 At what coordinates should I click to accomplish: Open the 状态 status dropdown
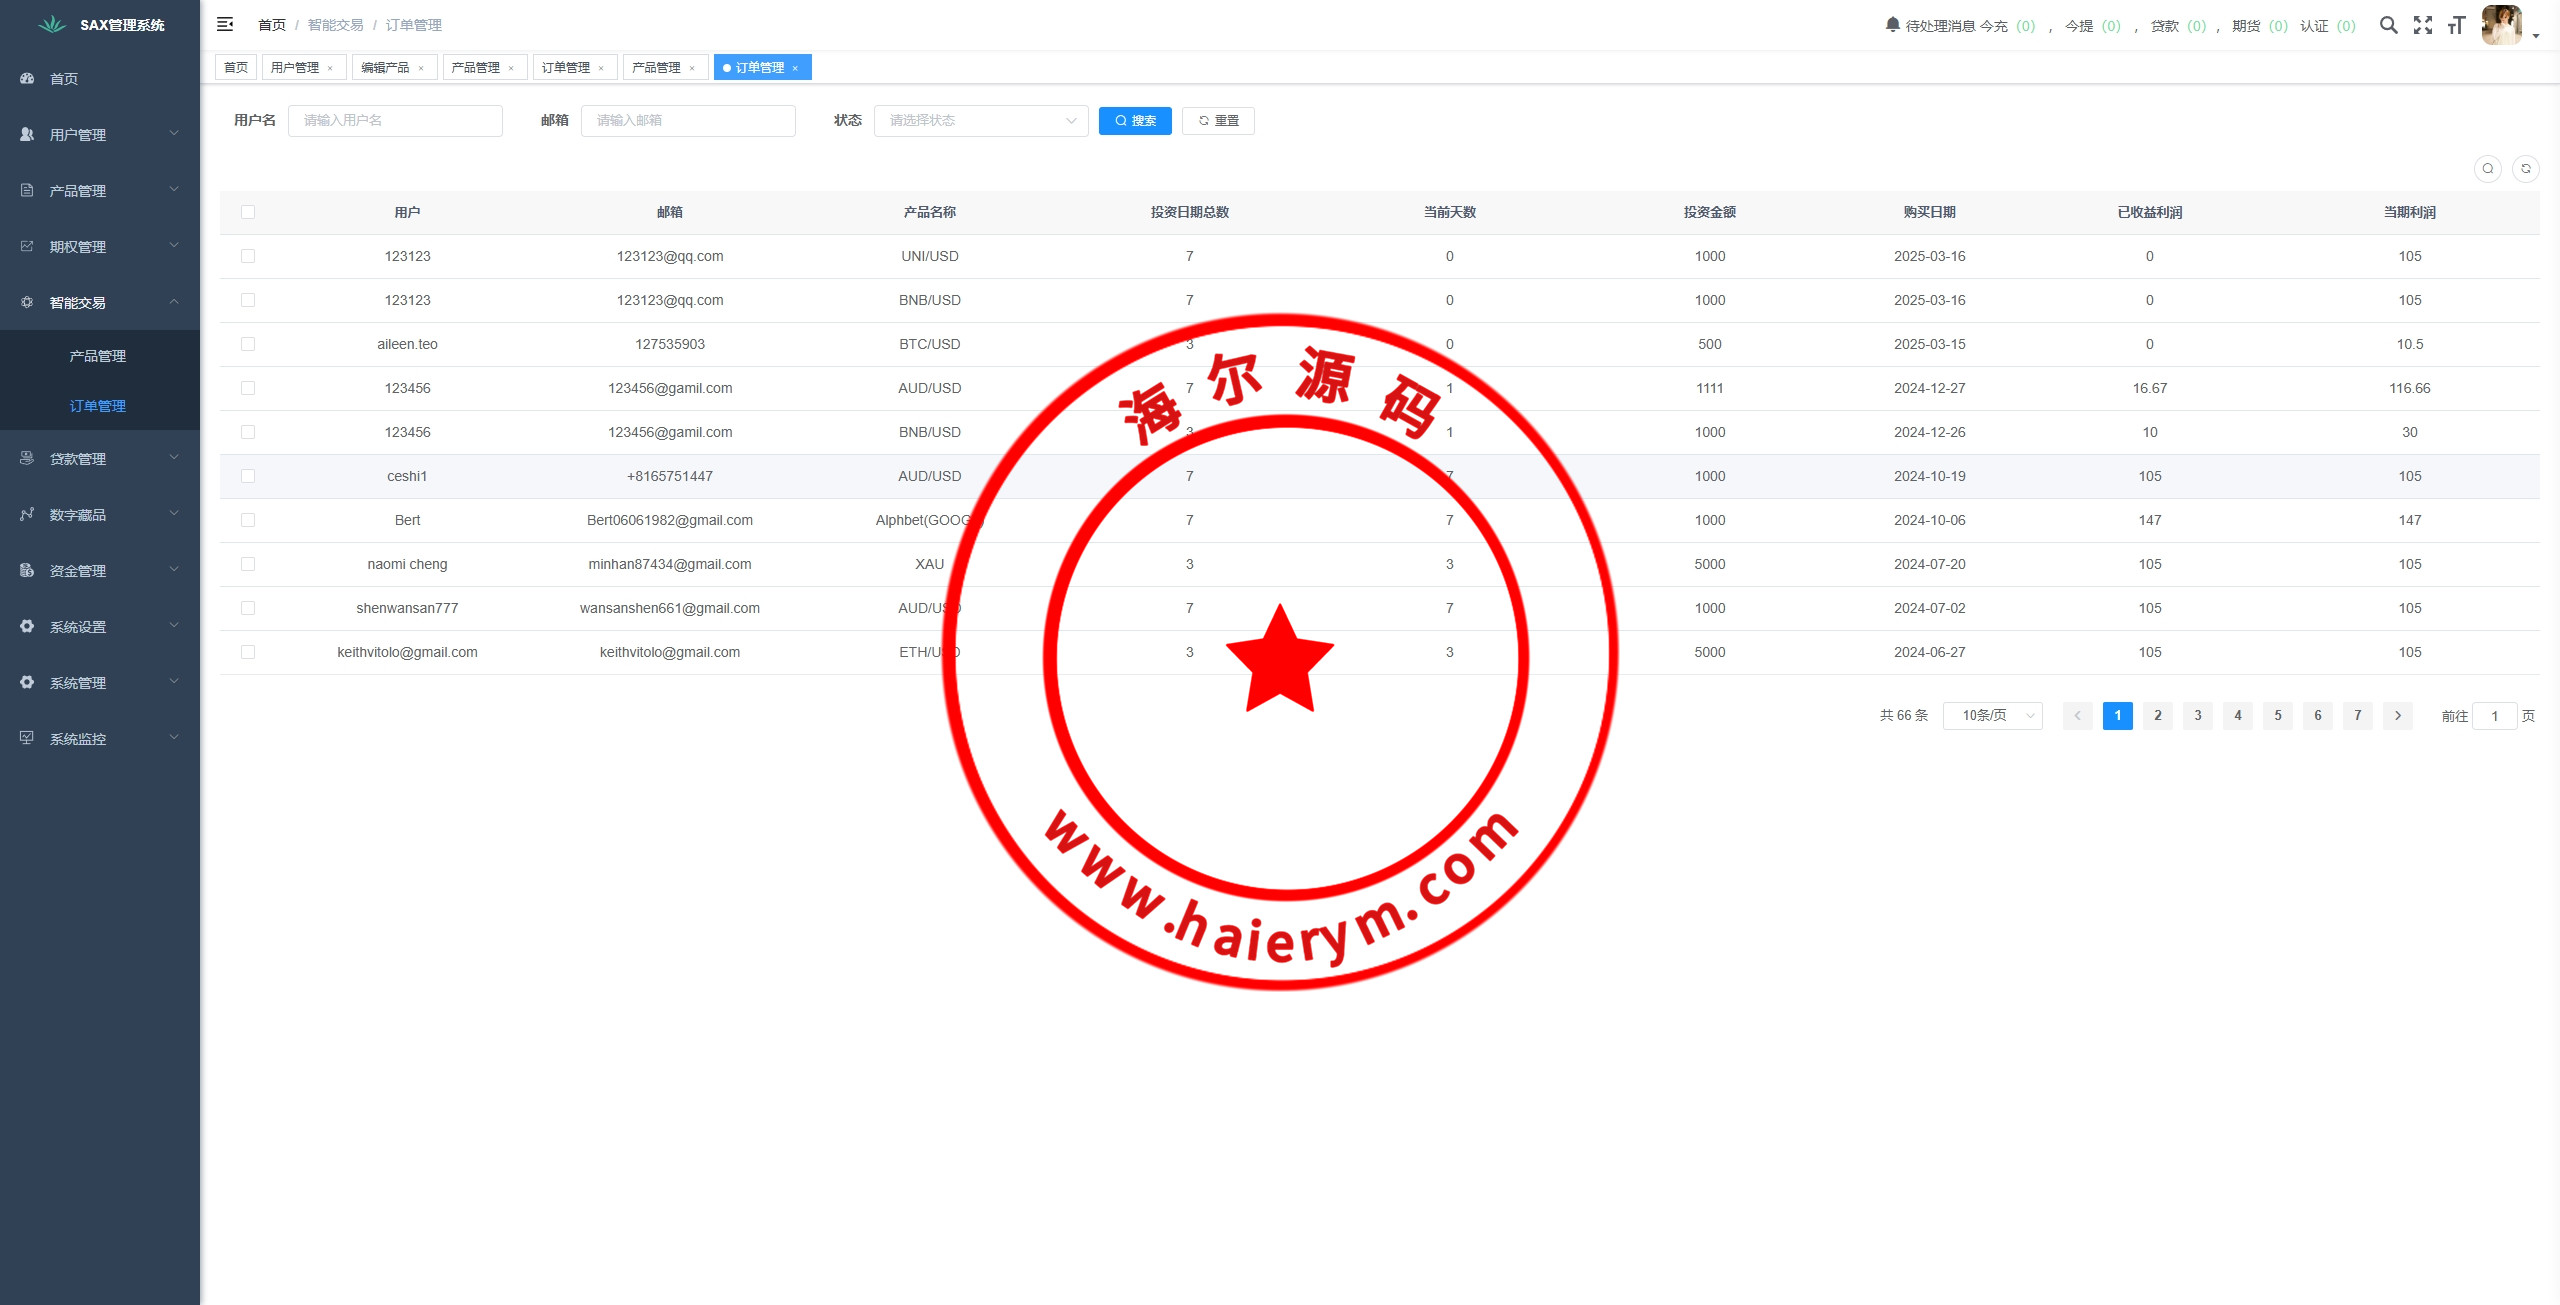980,121
